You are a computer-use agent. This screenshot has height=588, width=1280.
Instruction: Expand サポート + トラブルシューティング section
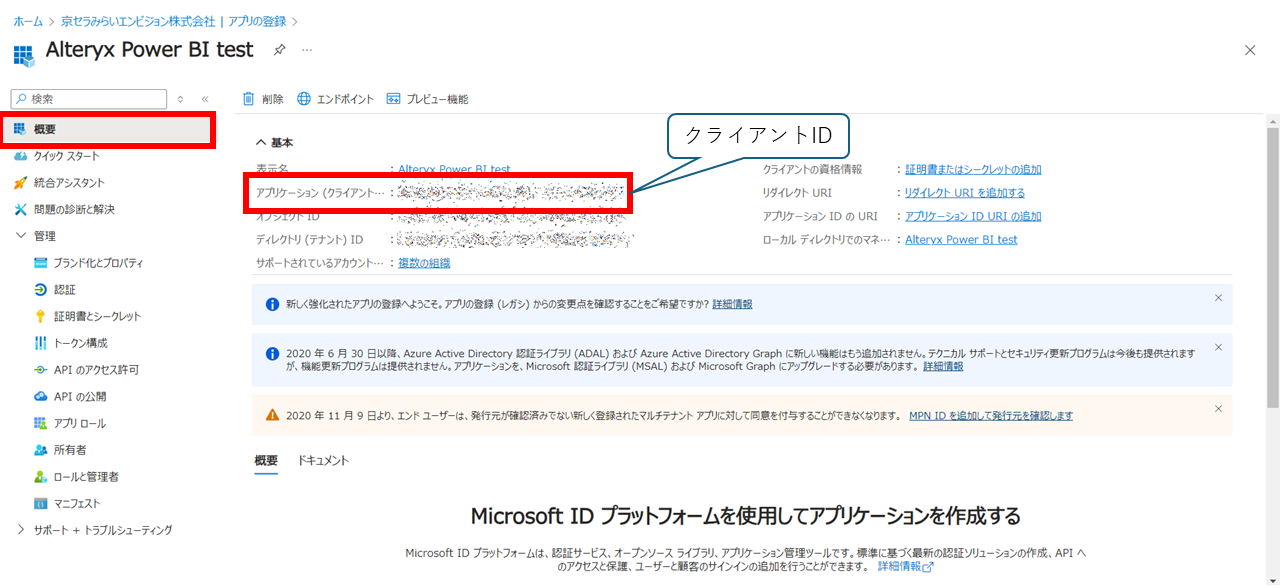[22, 530]
